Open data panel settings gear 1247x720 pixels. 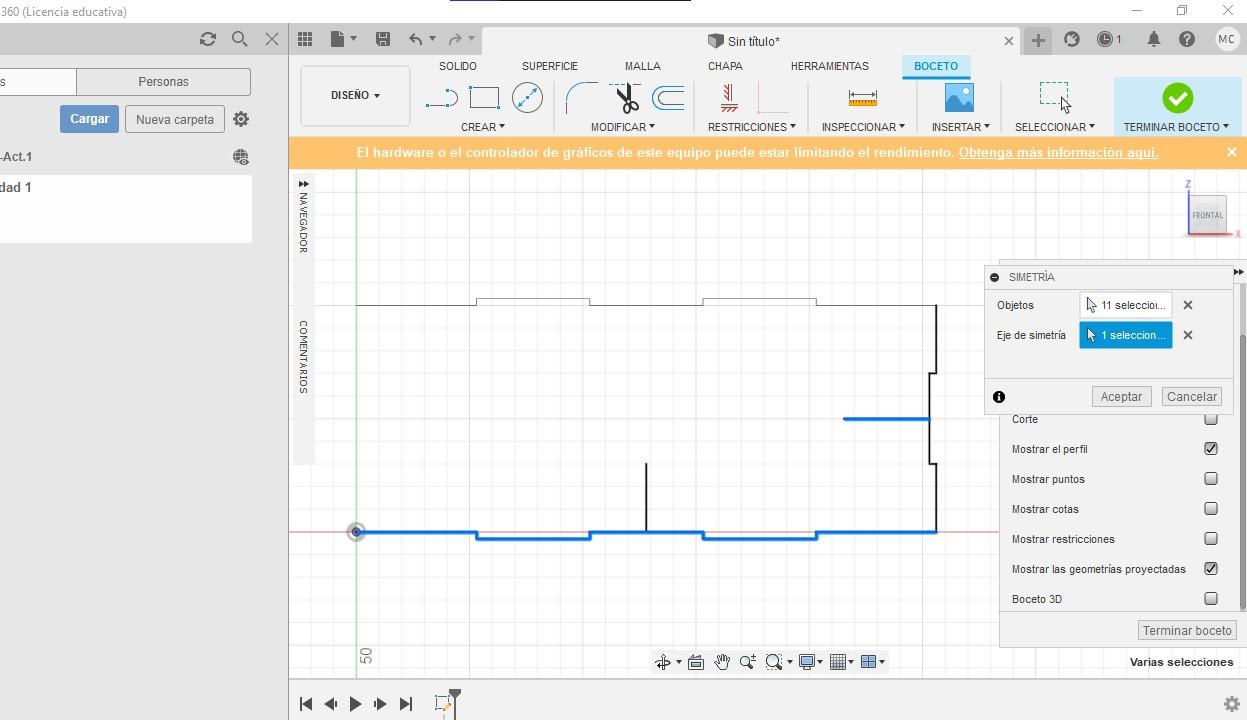point(241,119)
